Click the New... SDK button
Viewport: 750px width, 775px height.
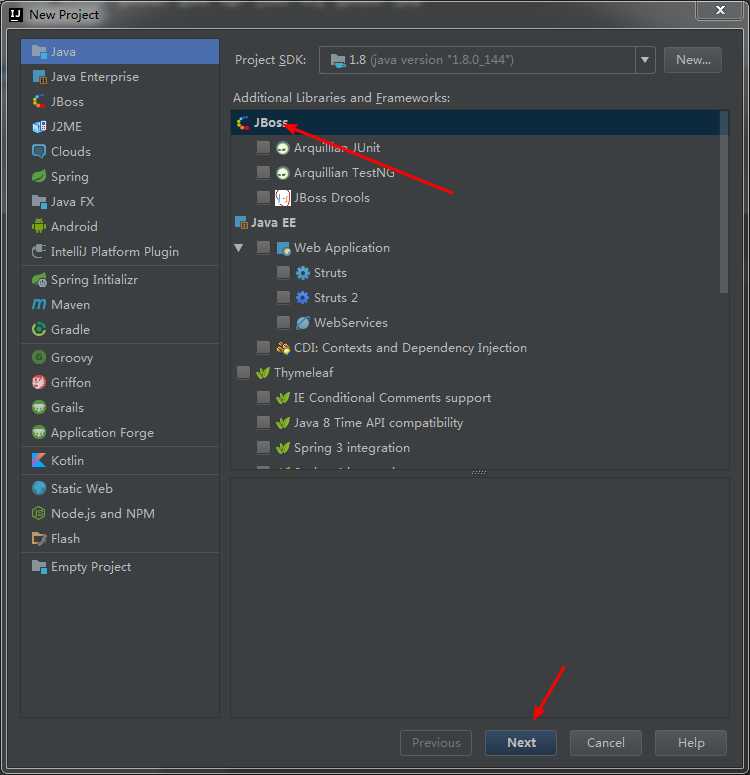coord(693,60)
